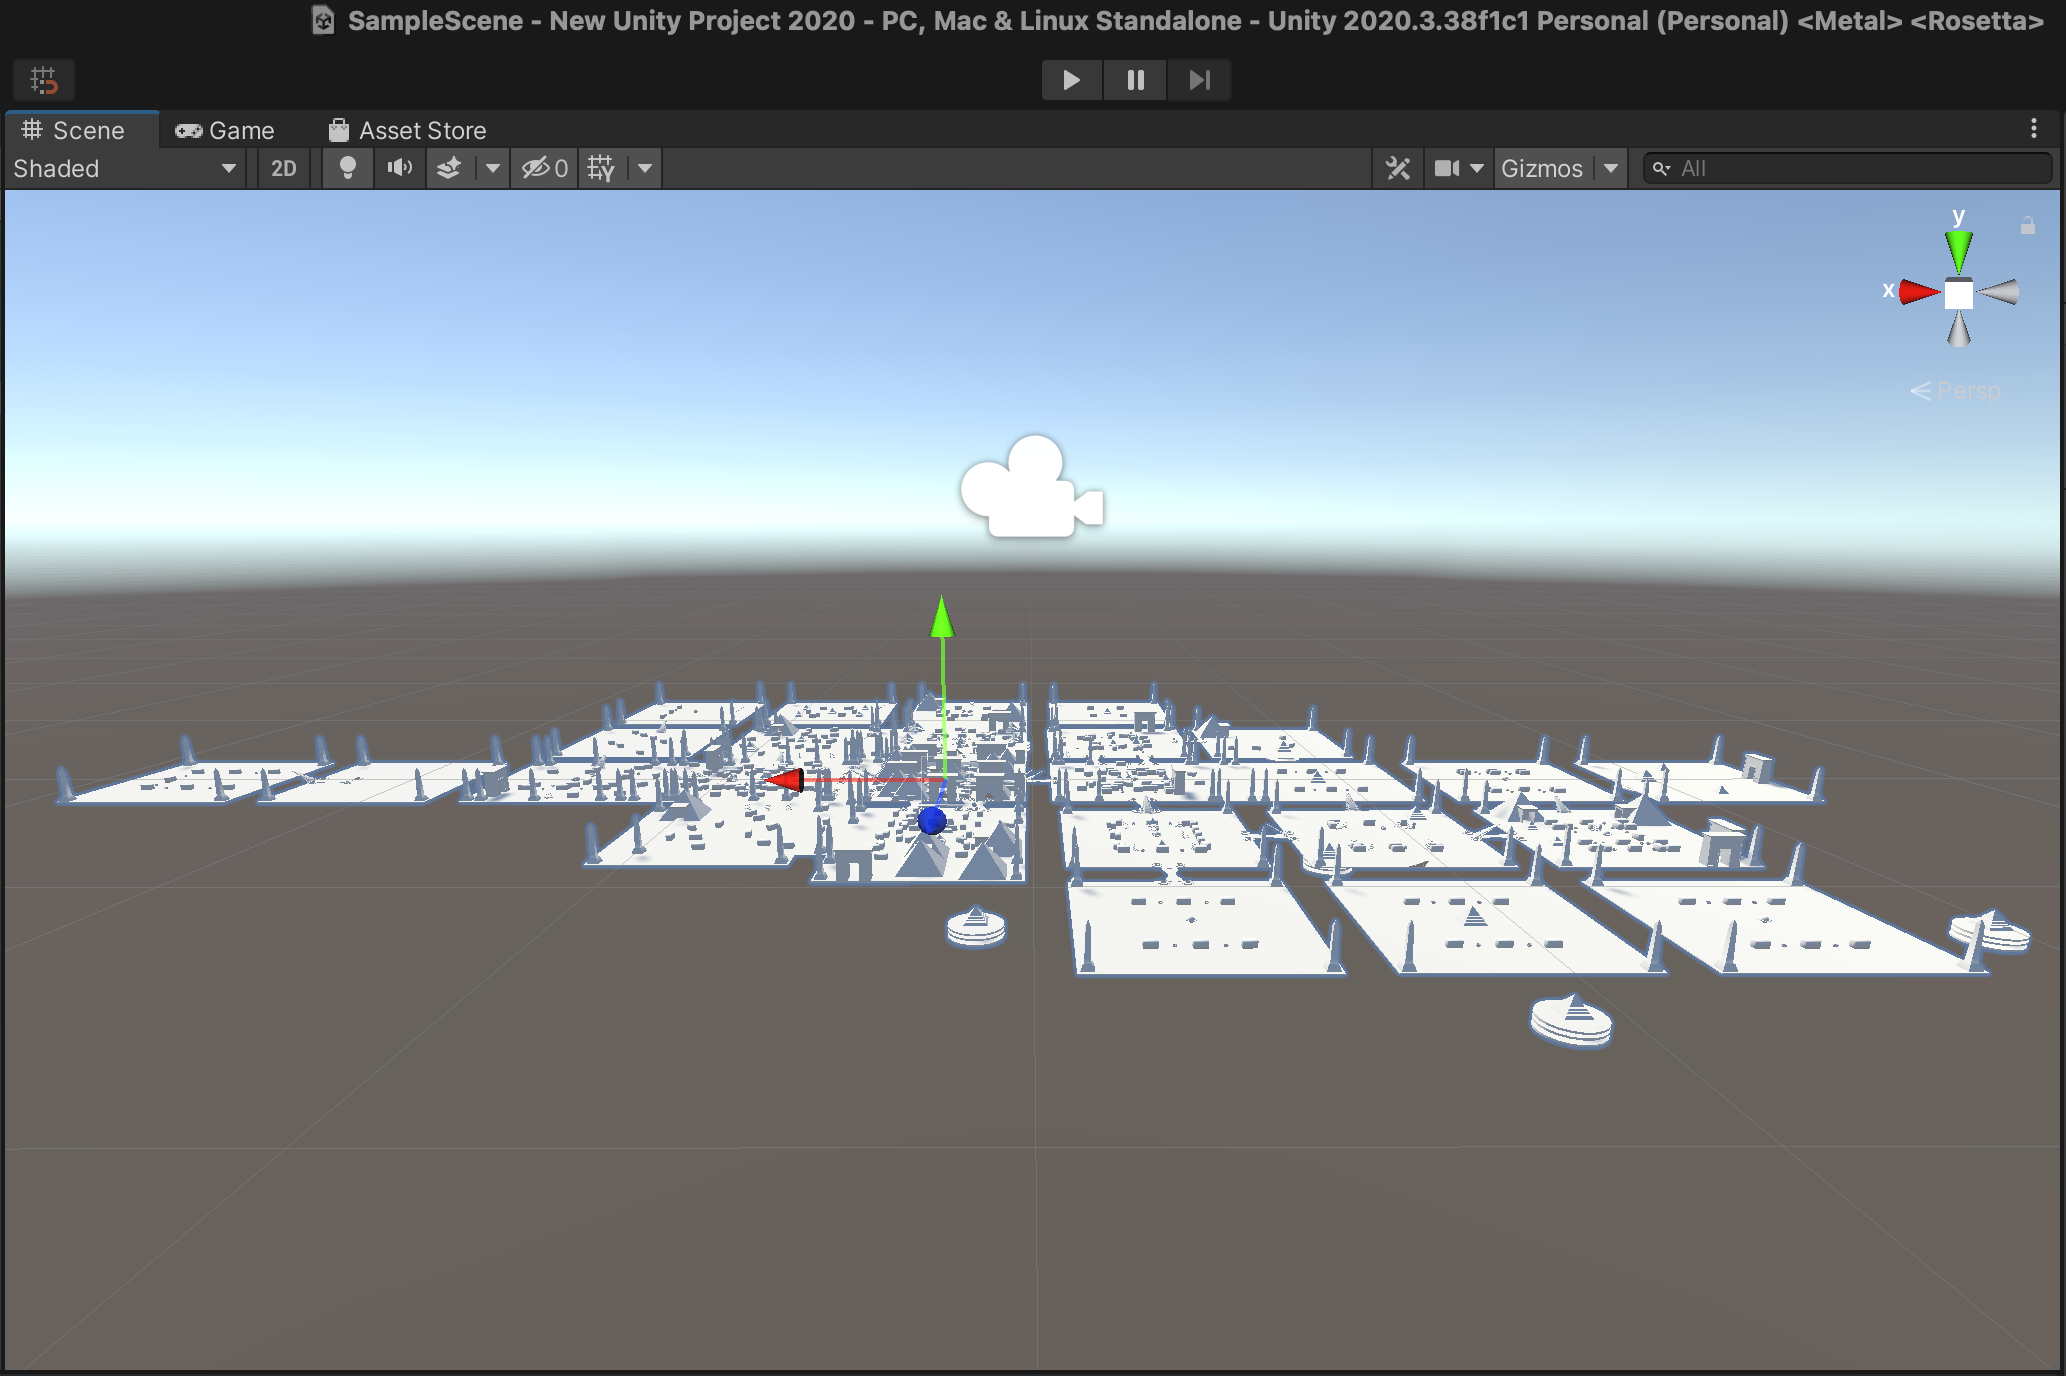This screenshot has height=1376, width=2066.
Task: Enable visual effects in the Scene view
Action: pos(447,168)
